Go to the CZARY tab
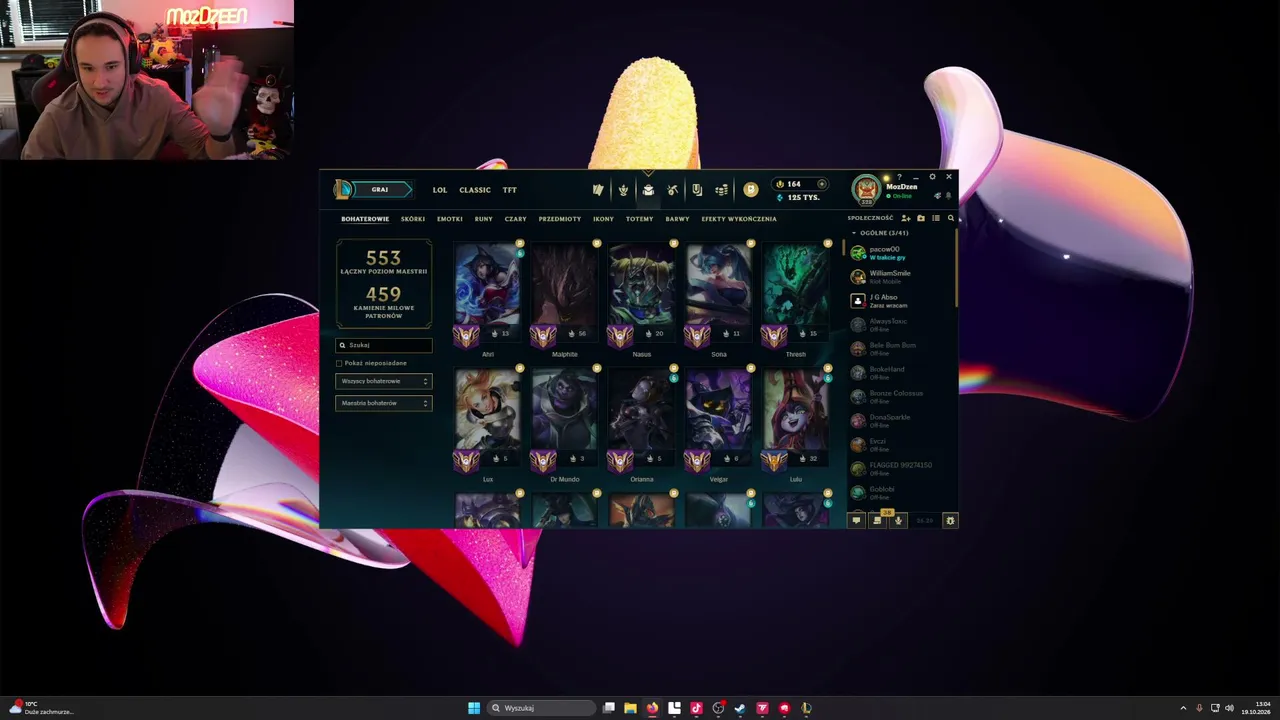 click(x=516, y=219)
